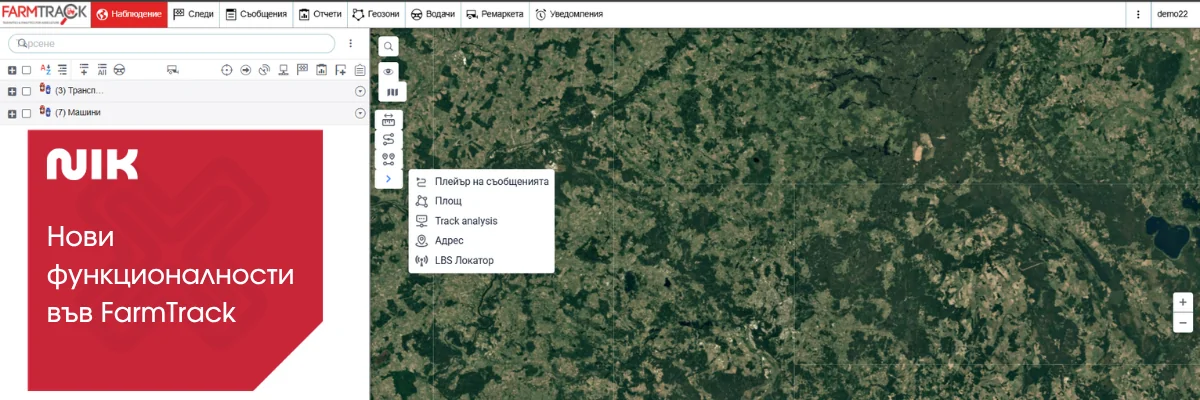Click the crosshair locate target icon

(226, 70)
